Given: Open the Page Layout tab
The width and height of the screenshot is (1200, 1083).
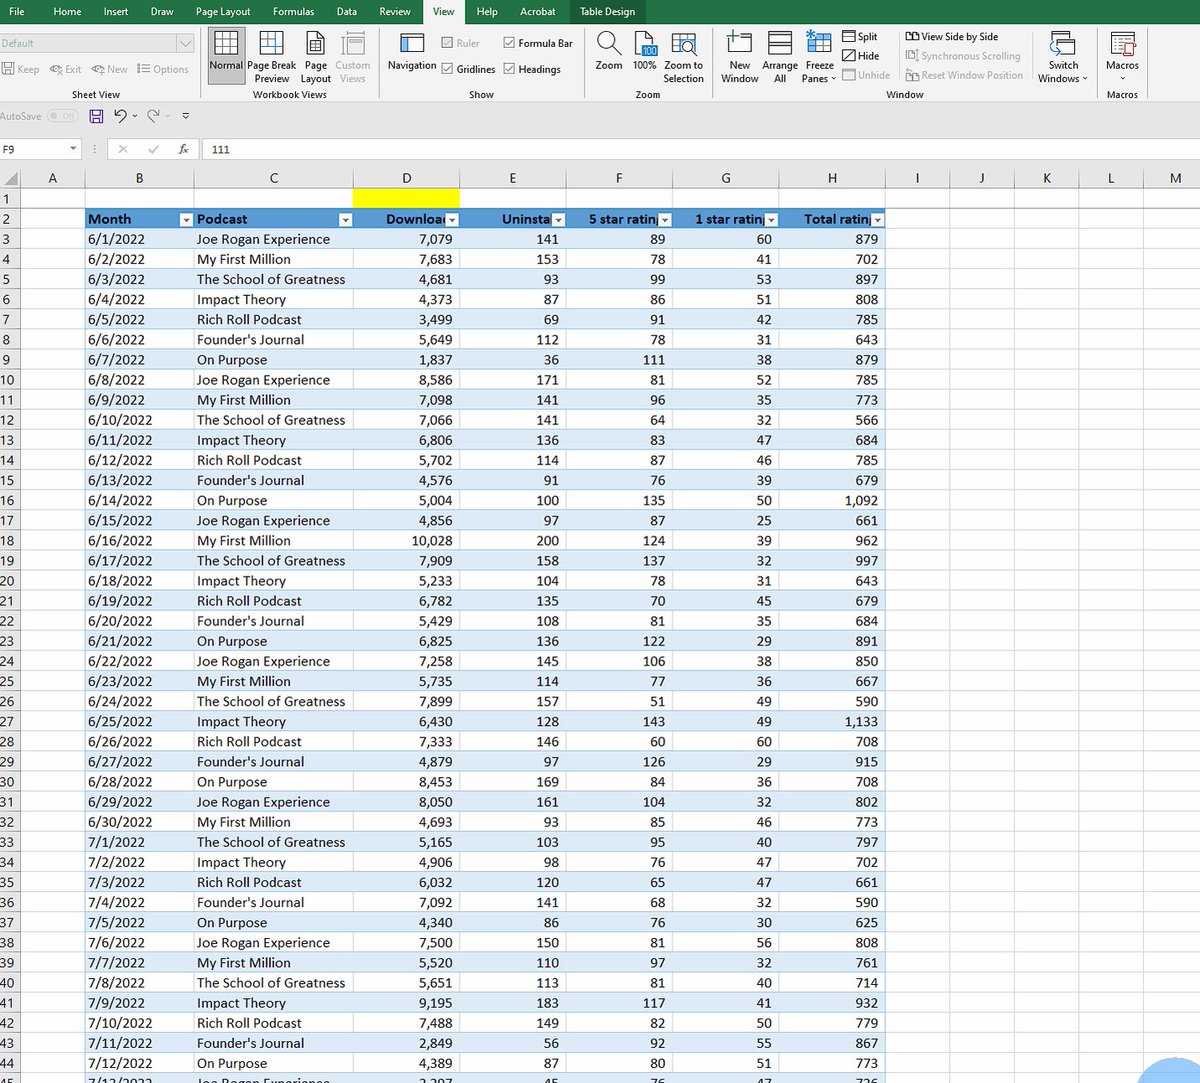Looking at the screenshot, I should pos(223,12).
